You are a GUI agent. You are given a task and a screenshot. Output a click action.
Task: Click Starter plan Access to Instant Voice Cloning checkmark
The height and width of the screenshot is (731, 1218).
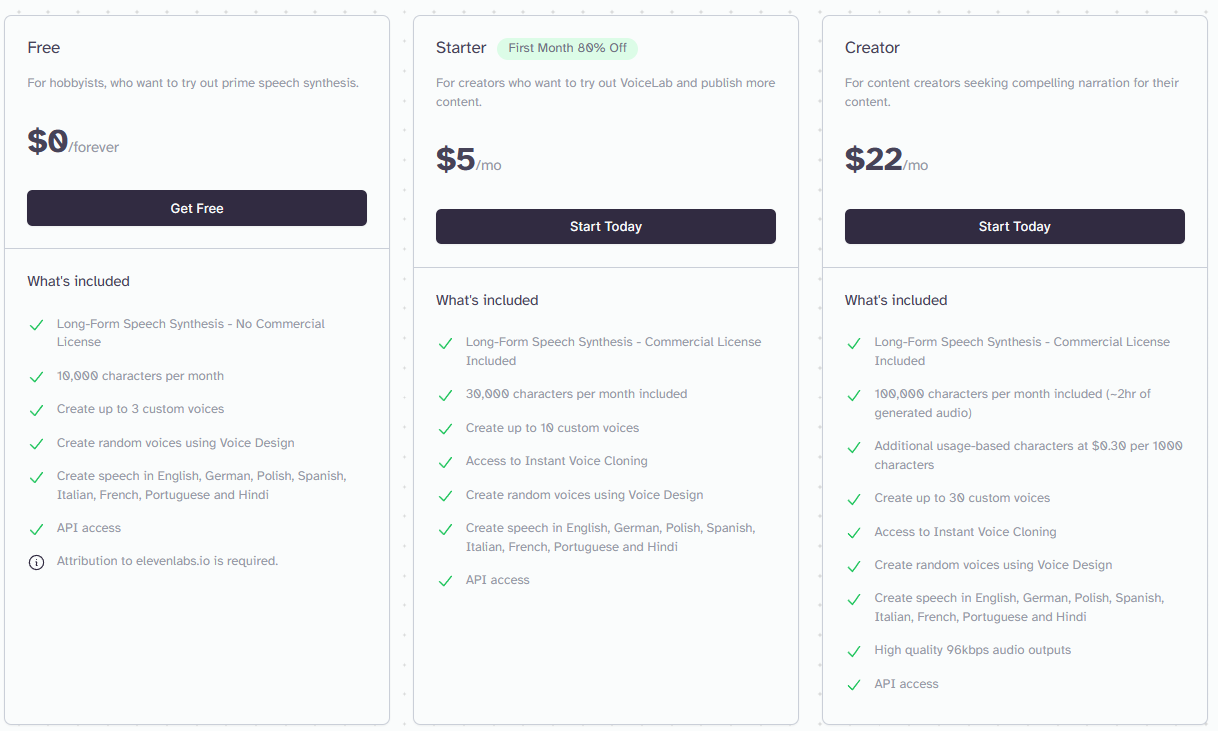tap(446, 462)
